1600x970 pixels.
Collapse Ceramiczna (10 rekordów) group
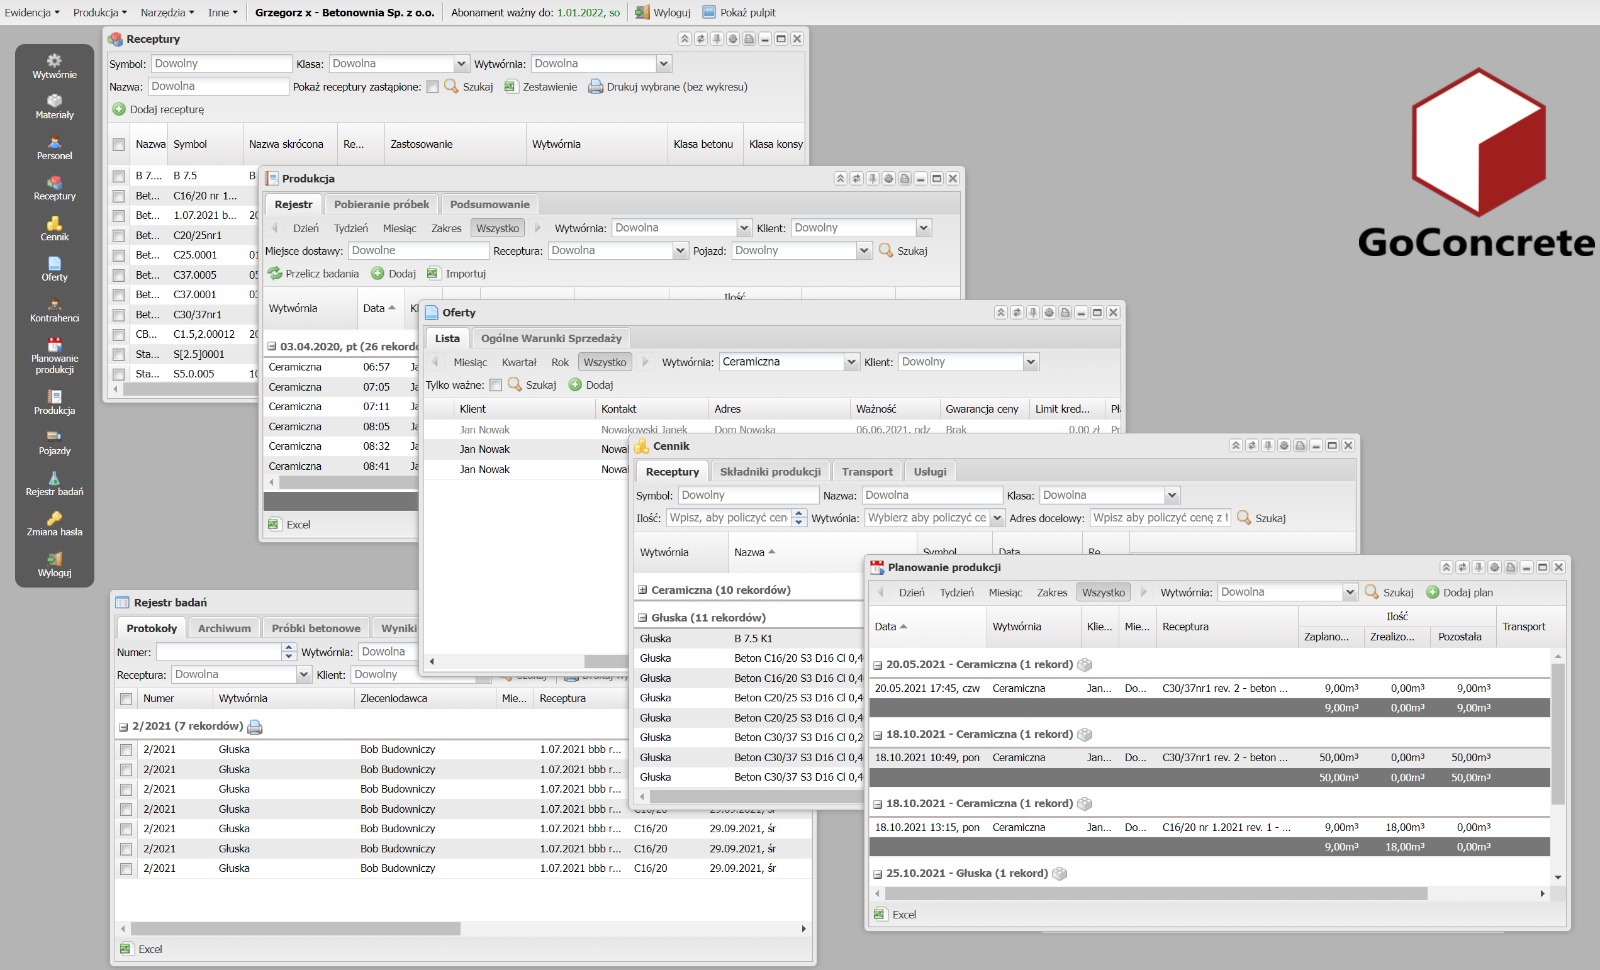[642, 590]
